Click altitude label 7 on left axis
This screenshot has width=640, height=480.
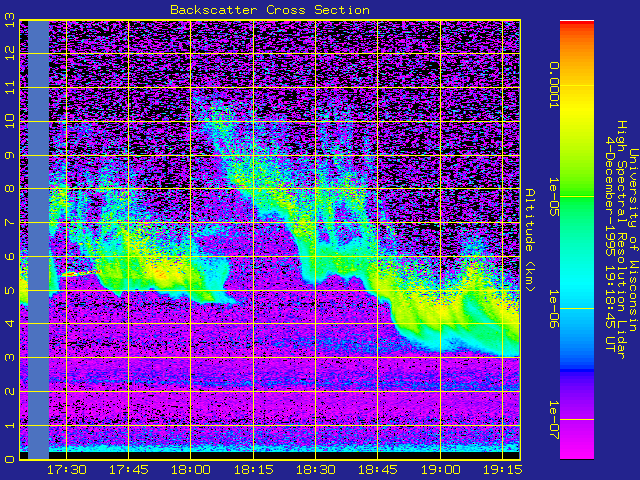(x=10, y=222)
